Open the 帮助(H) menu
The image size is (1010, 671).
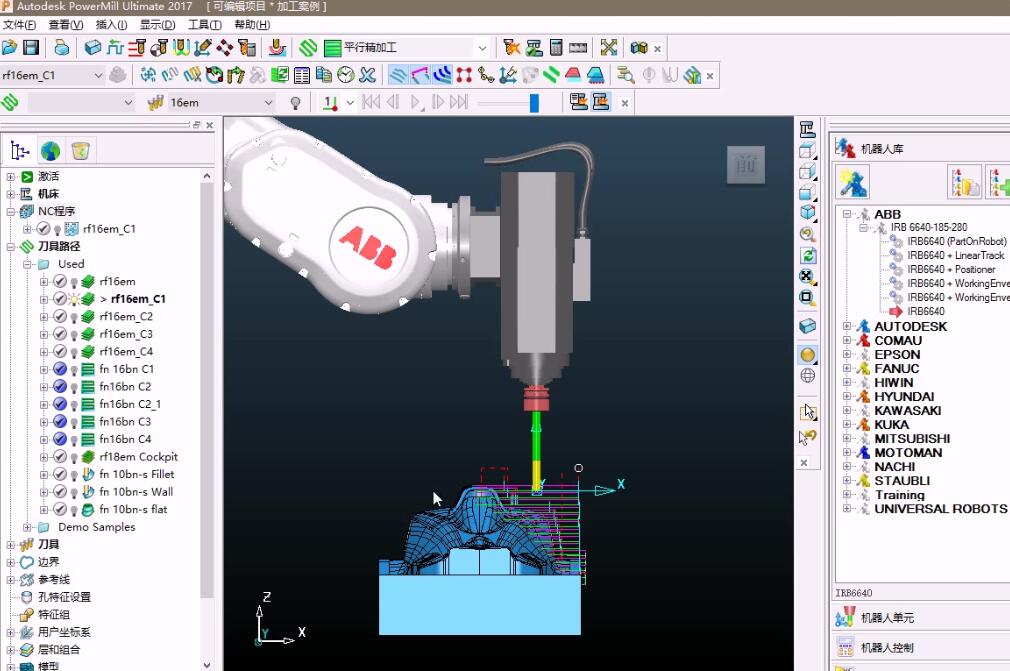(x=252, y=24)
